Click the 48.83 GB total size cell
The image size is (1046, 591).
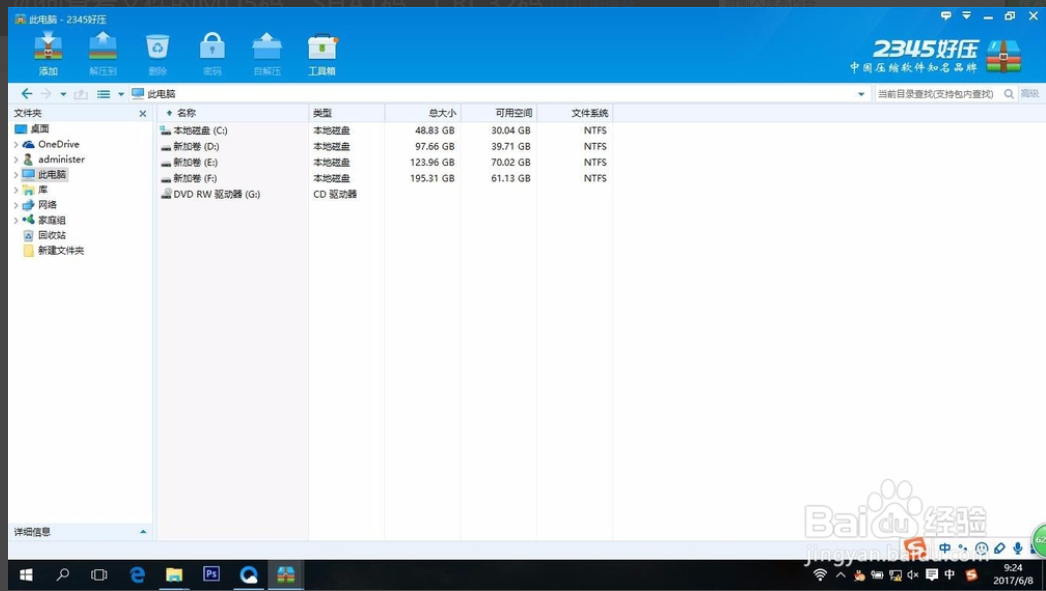pos(434,131)
